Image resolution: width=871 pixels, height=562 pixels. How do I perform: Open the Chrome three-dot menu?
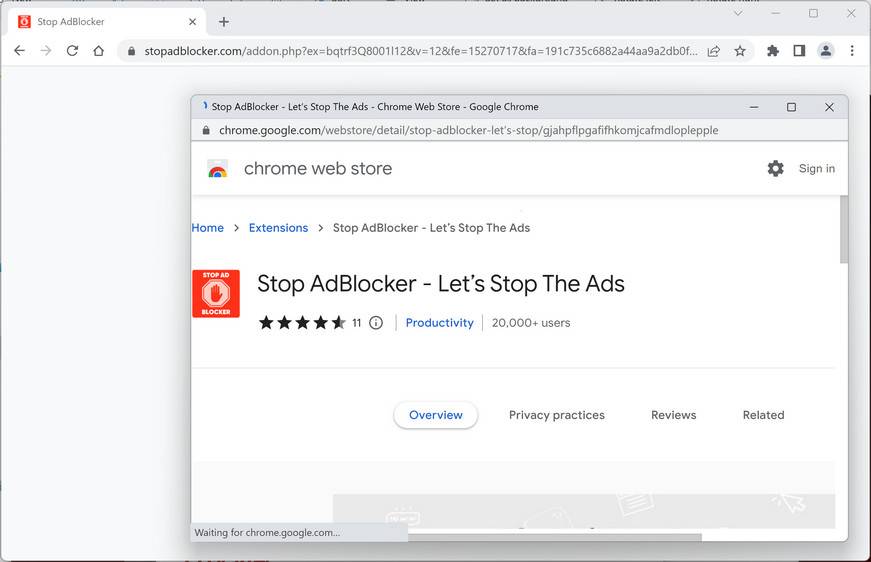pyautogui.click(x=852, y=51)
